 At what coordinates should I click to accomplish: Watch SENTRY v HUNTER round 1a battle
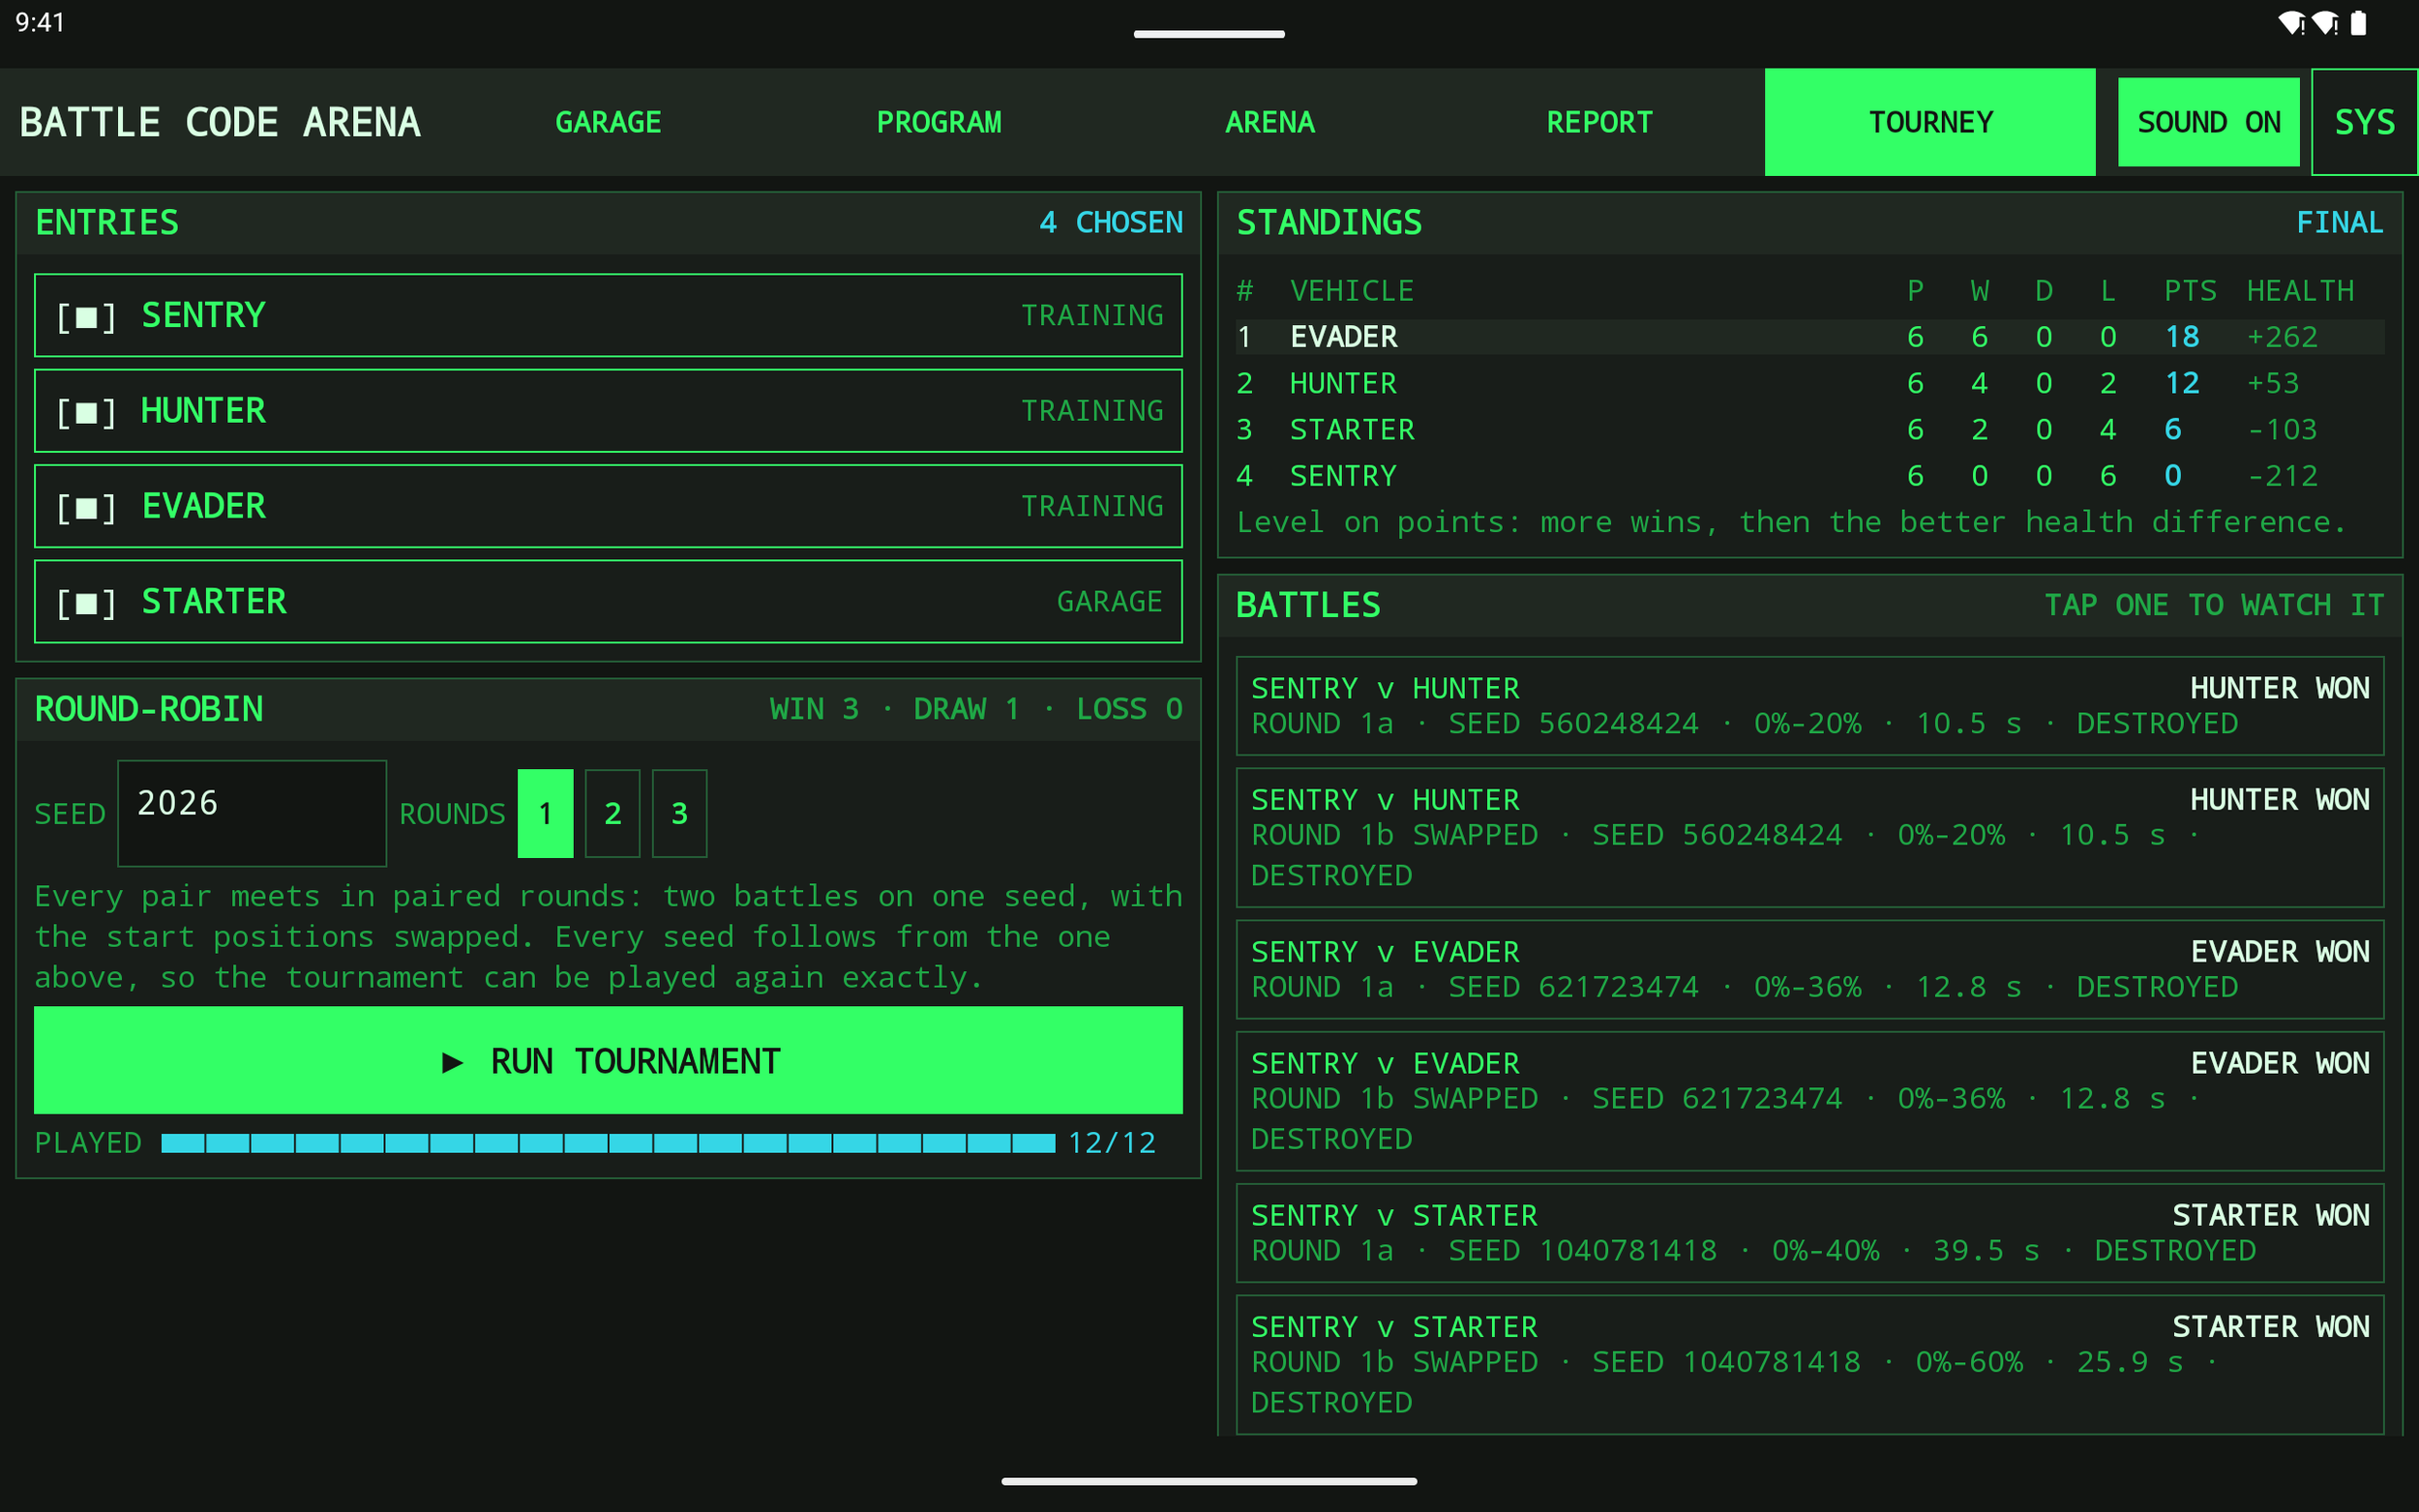tap(1810, 706)
